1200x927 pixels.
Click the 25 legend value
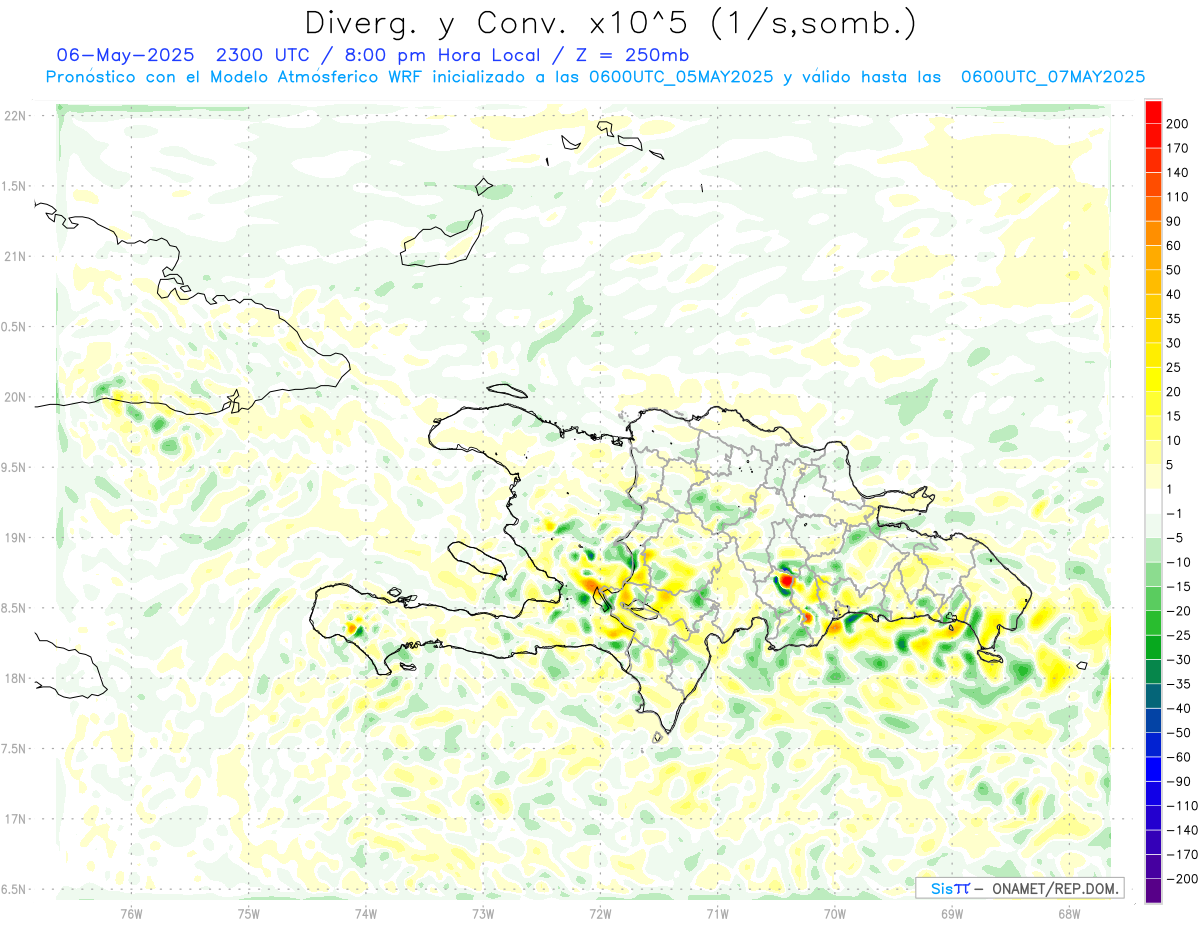point(1173,368)
